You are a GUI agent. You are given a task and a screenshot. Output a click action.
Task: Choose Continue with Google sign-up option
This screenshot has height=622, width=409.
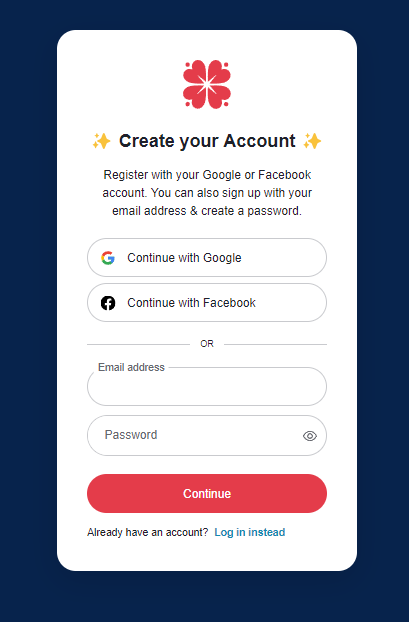207,257
